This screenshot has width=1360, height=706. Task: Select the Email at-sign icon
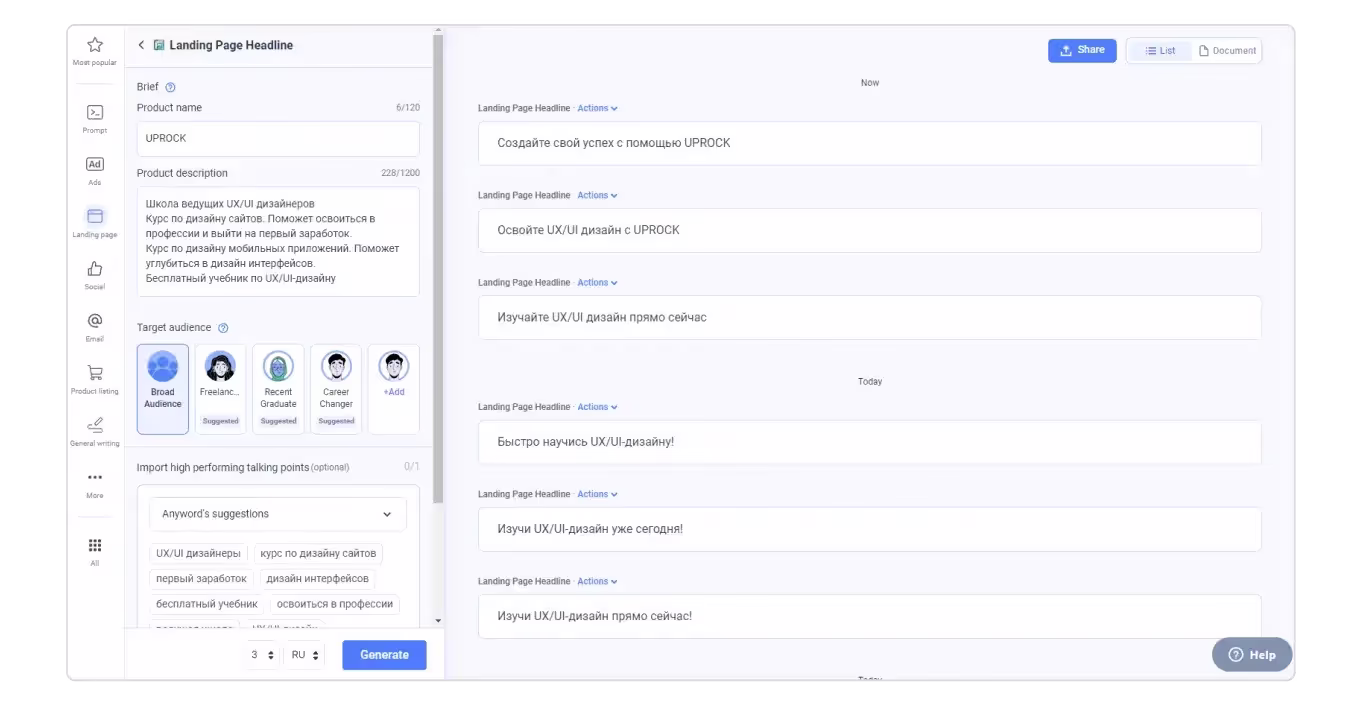(x=95, y=321)
